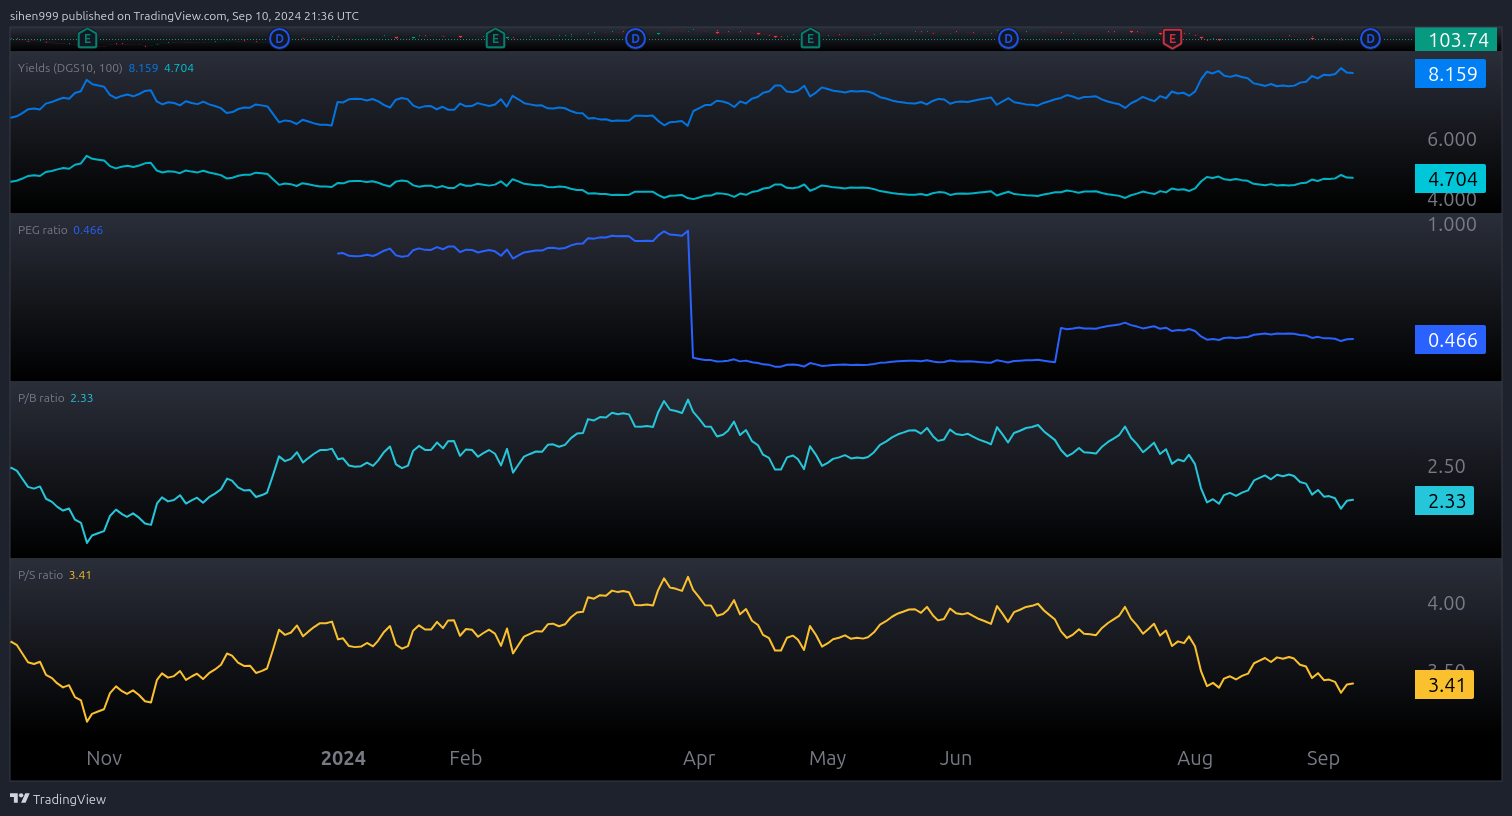Click the 8.159 value in the Yields legend
Viewport: 1512px width, 816px height.
143,68
